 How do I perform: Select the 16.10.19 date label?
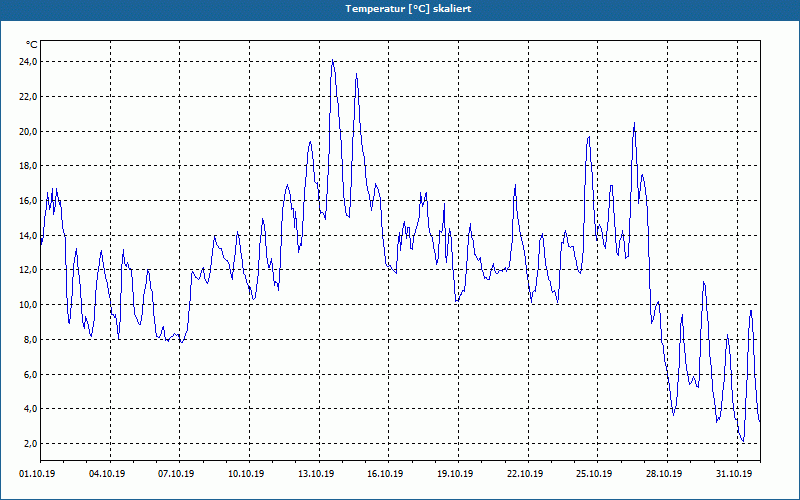pyautogui.click(x=385, y=474)
